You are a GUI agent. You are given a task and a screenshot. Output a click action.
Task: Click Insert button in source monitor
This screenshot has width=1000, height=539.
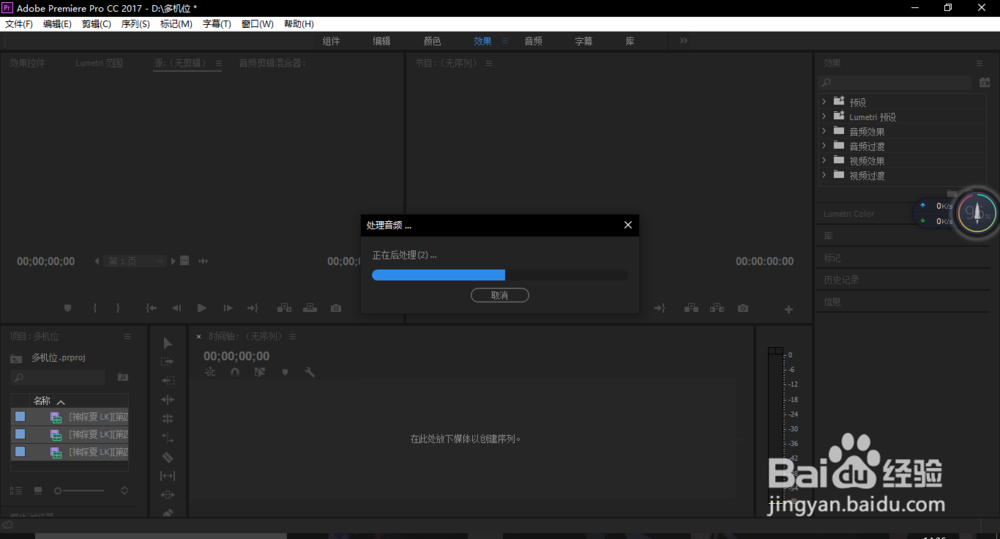click(284, 308)
